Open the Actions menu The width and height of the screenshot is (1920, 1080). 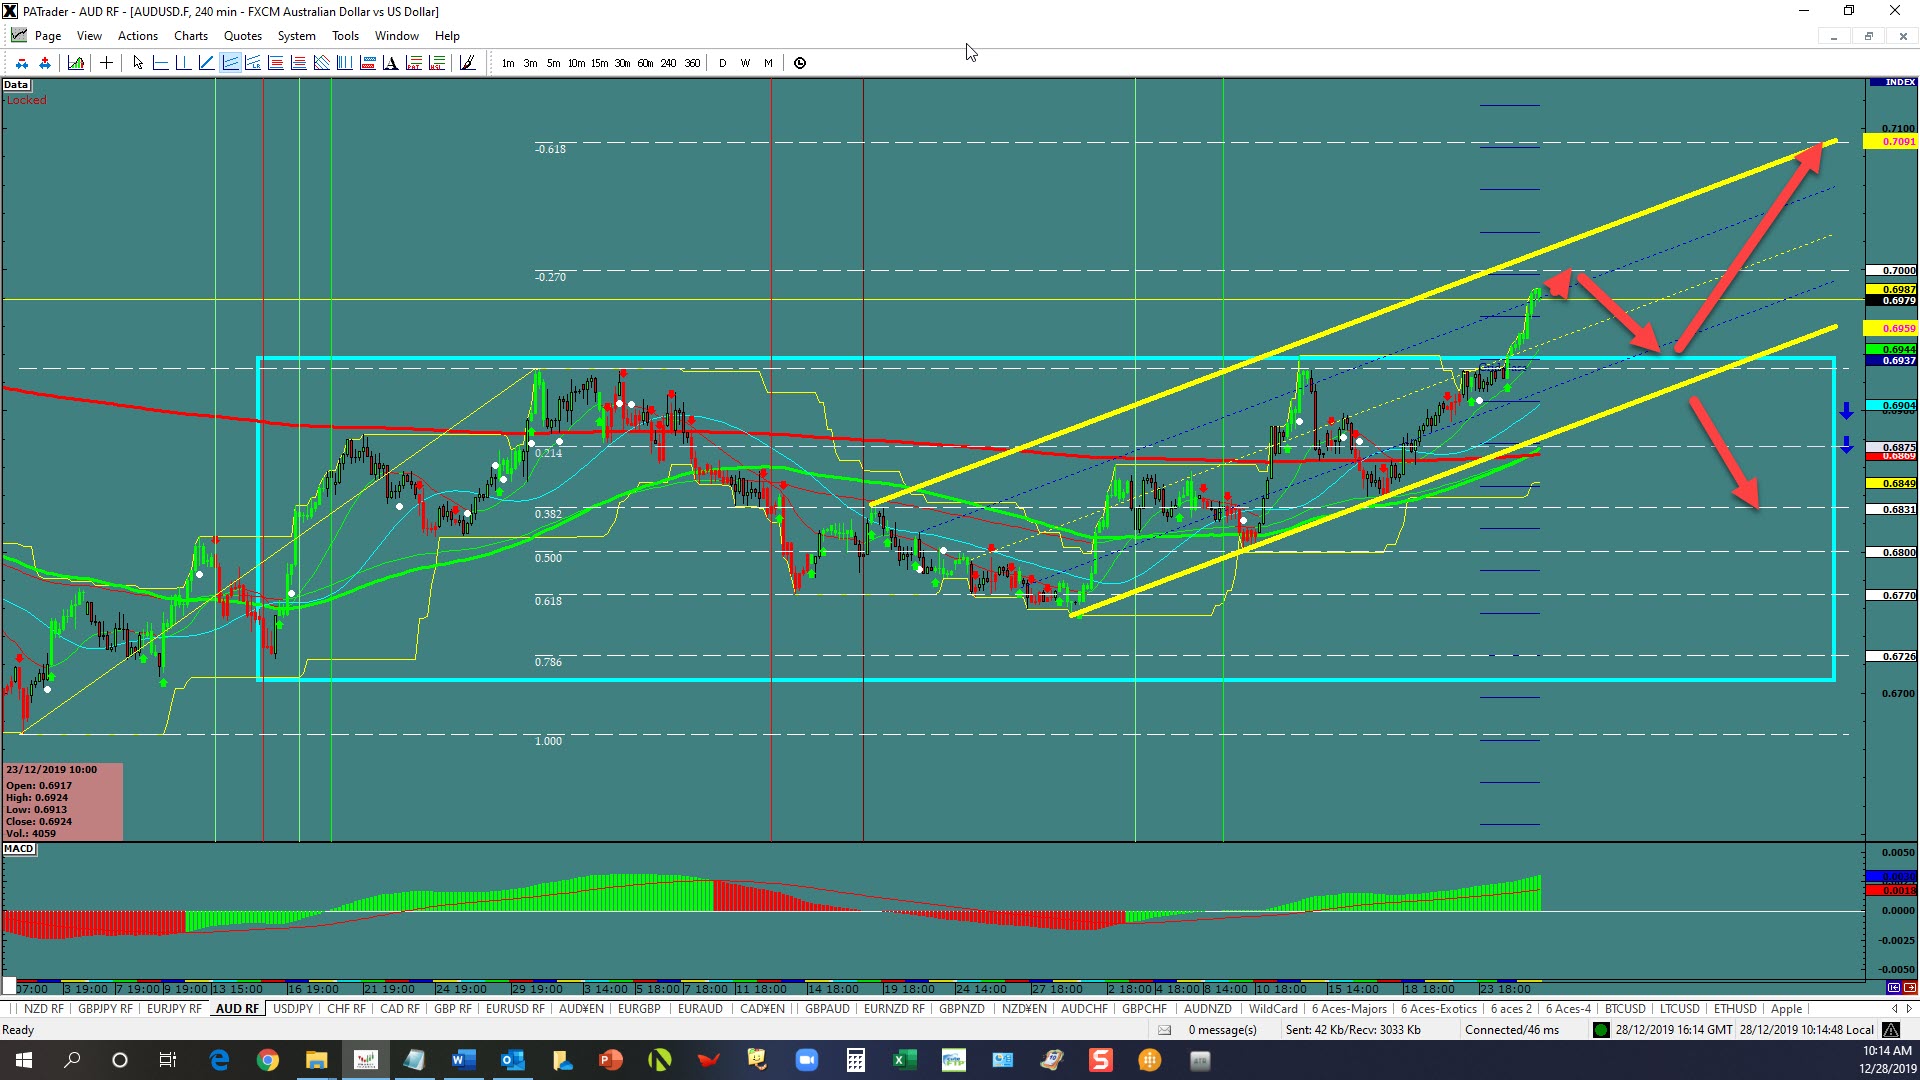(x=138, y=36)
